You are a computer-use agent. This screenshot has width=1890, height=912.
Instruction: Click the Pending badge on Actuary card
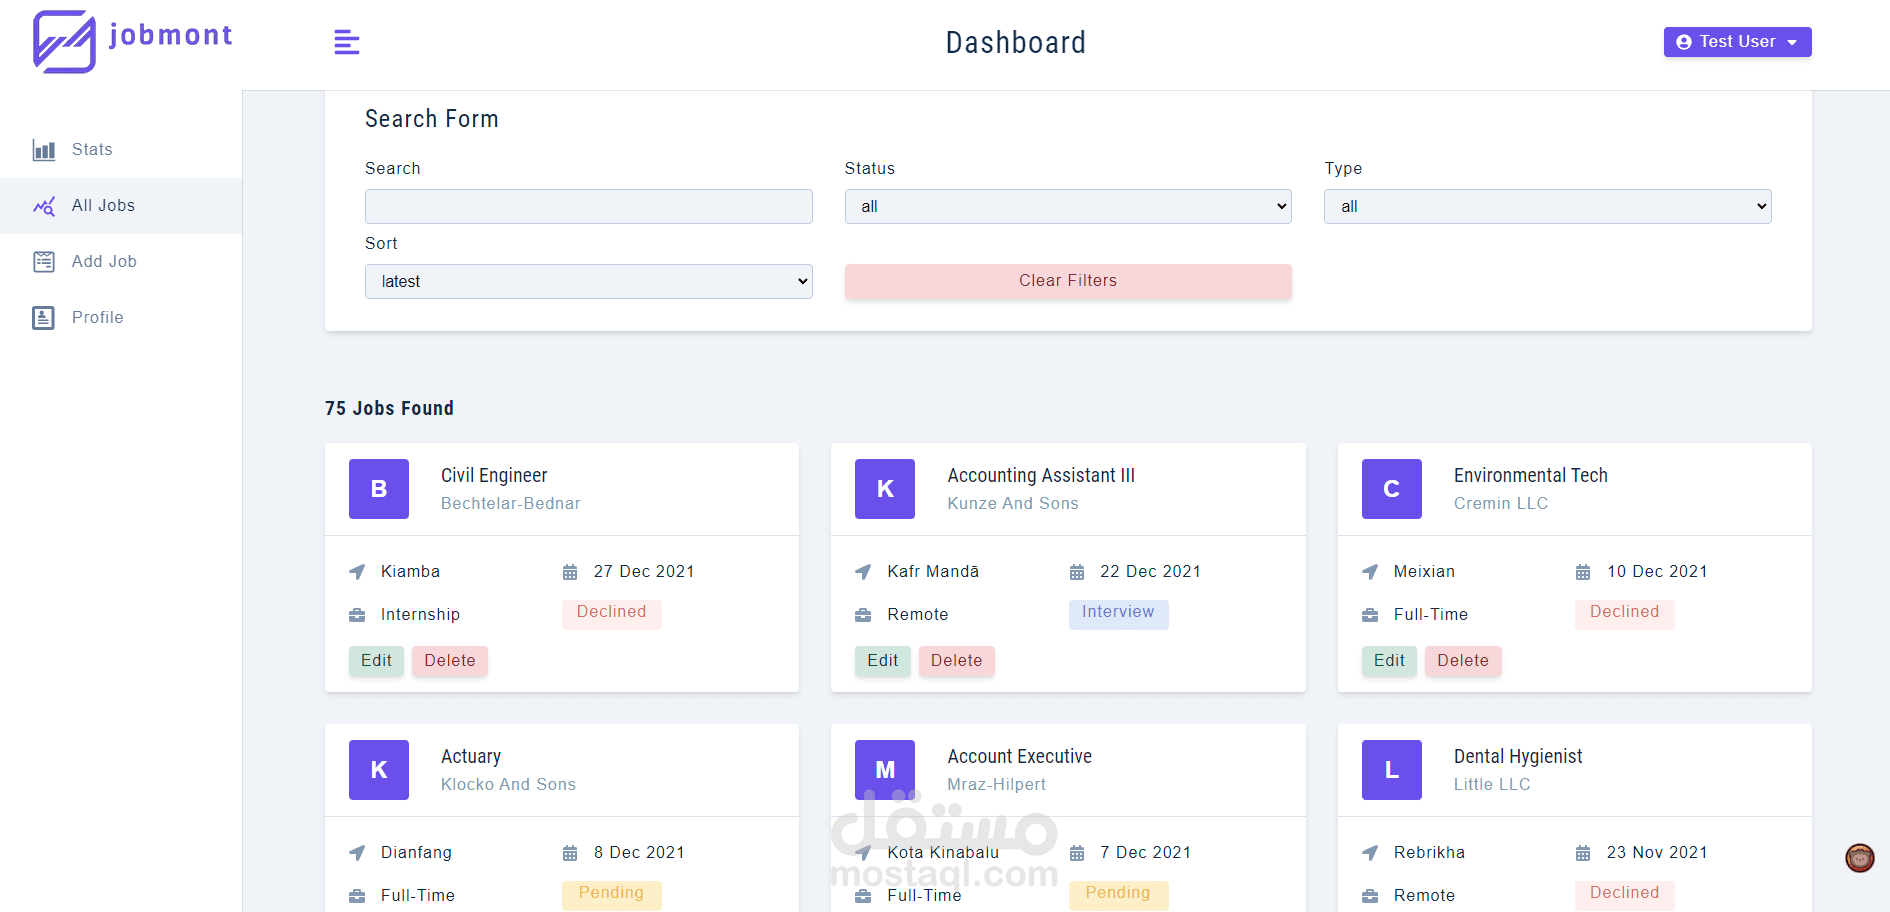[612, 894]
